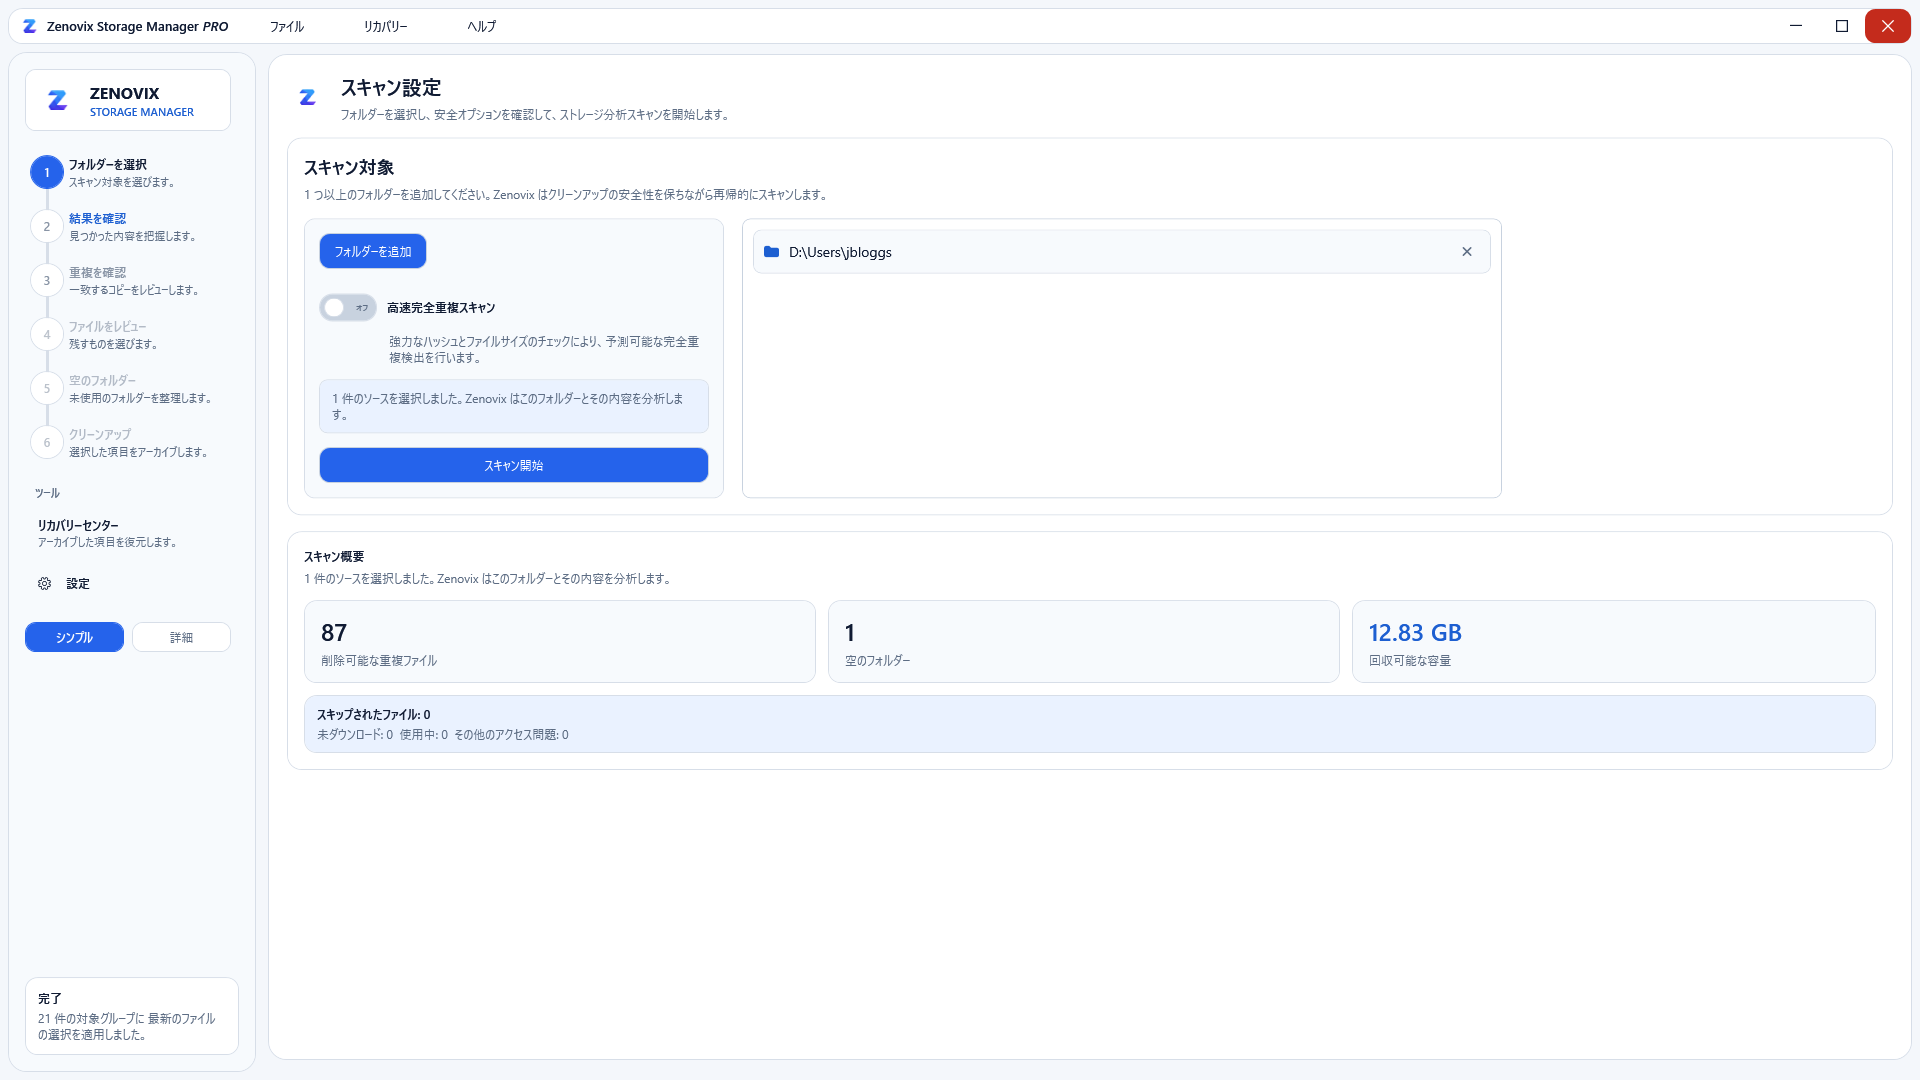Click the 高速完全重複スキャン label
1920x1080 pixels.
[441, 308]
